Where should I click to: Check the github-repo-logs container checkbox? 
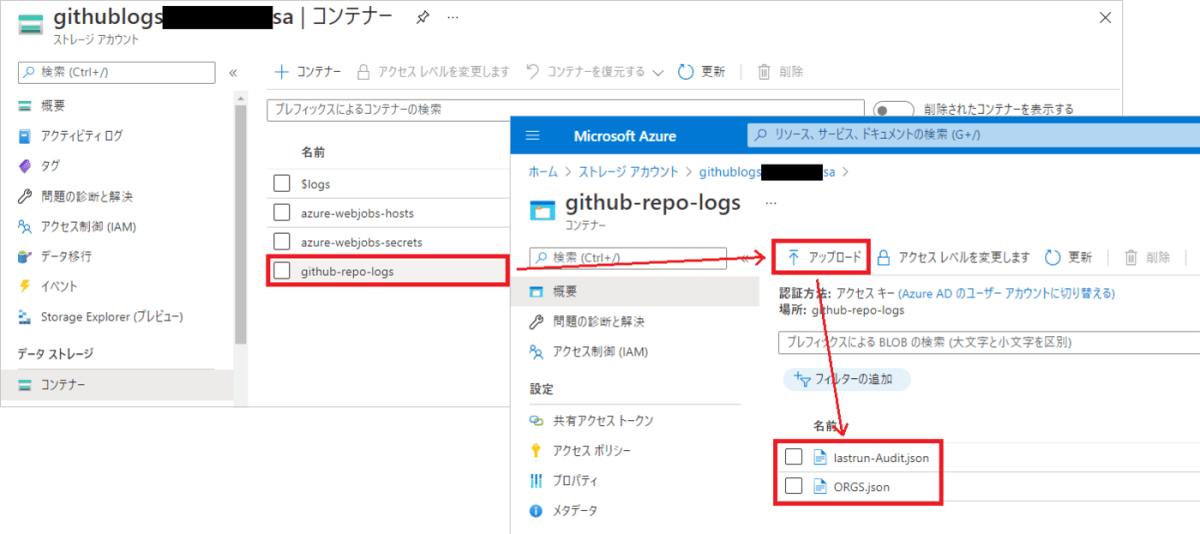282,271
